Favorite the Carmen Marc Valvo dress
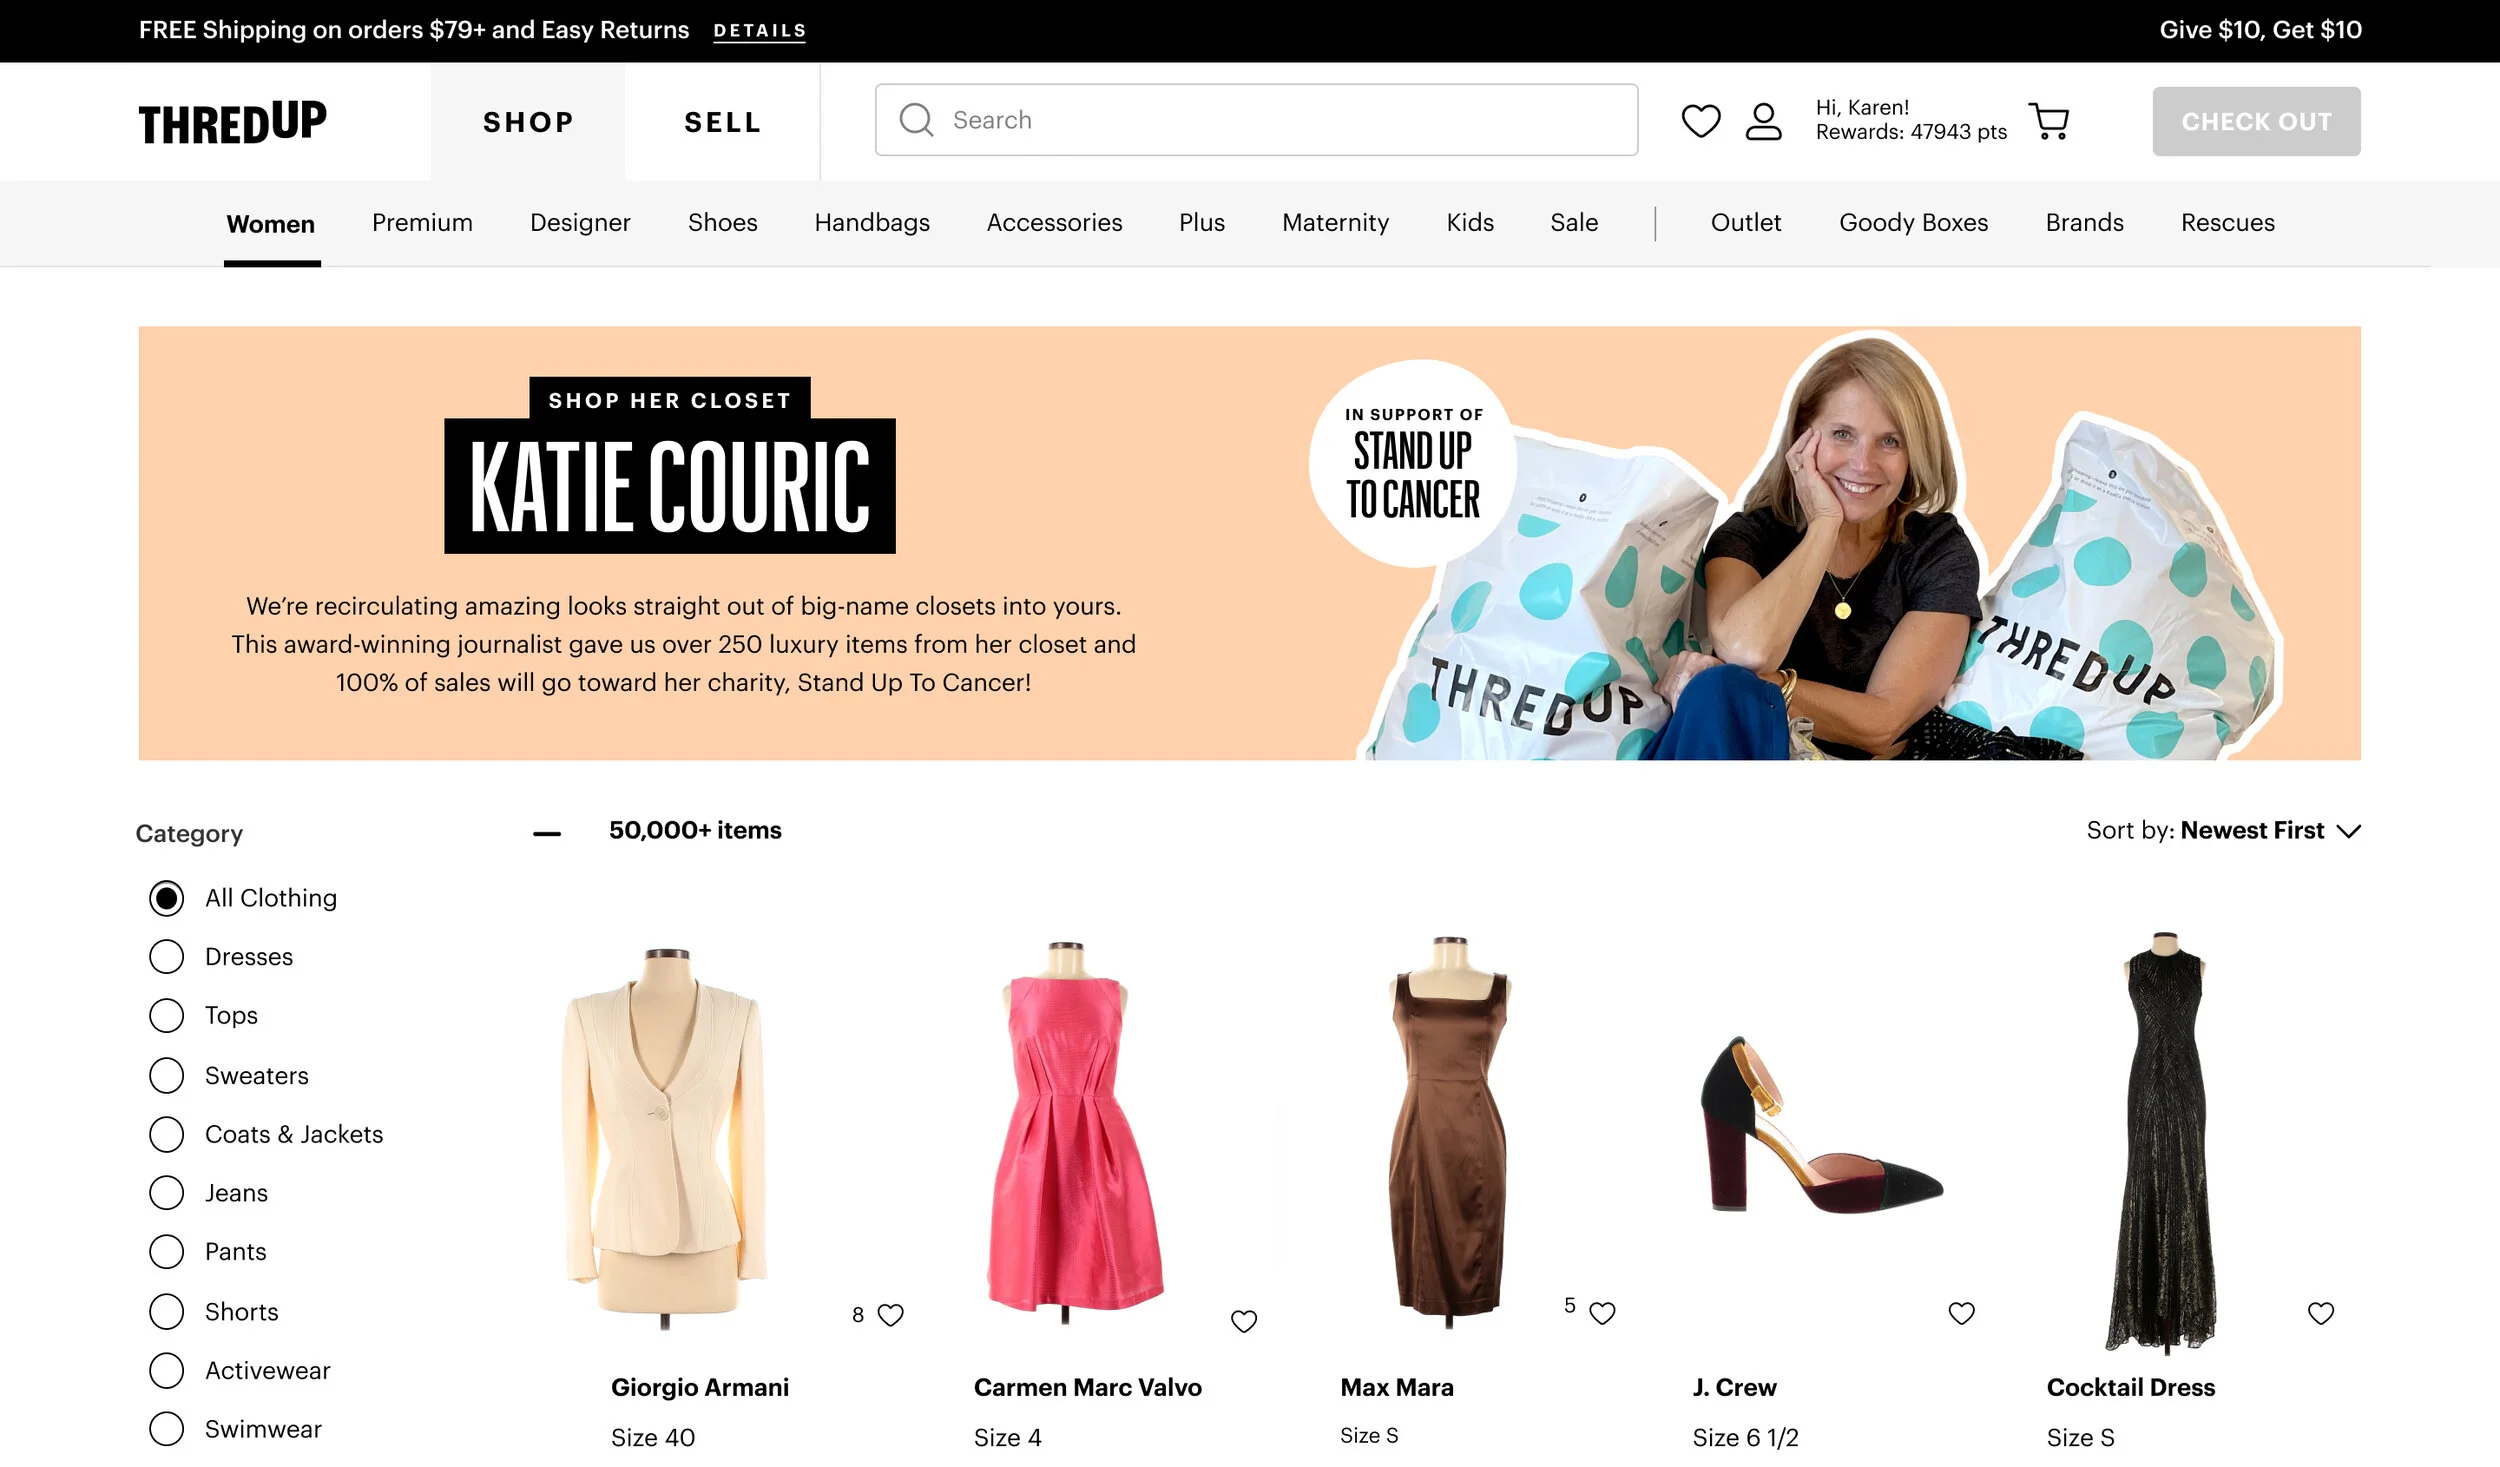 click(1243, 1321)
